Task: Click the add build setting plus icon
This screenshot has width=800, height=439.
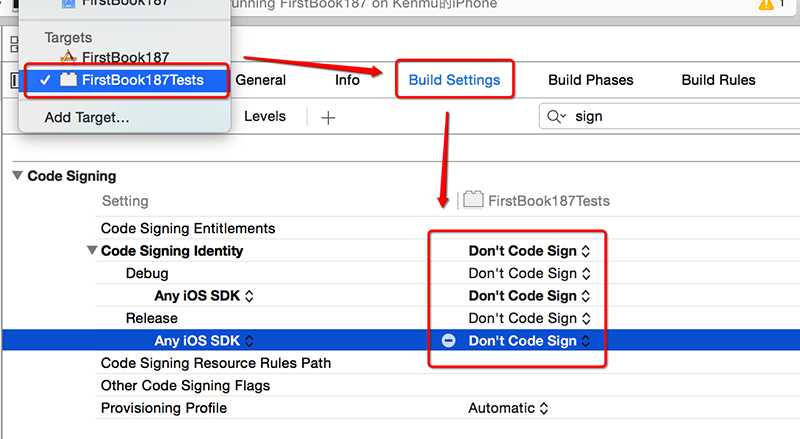Action: click(328, 118)
